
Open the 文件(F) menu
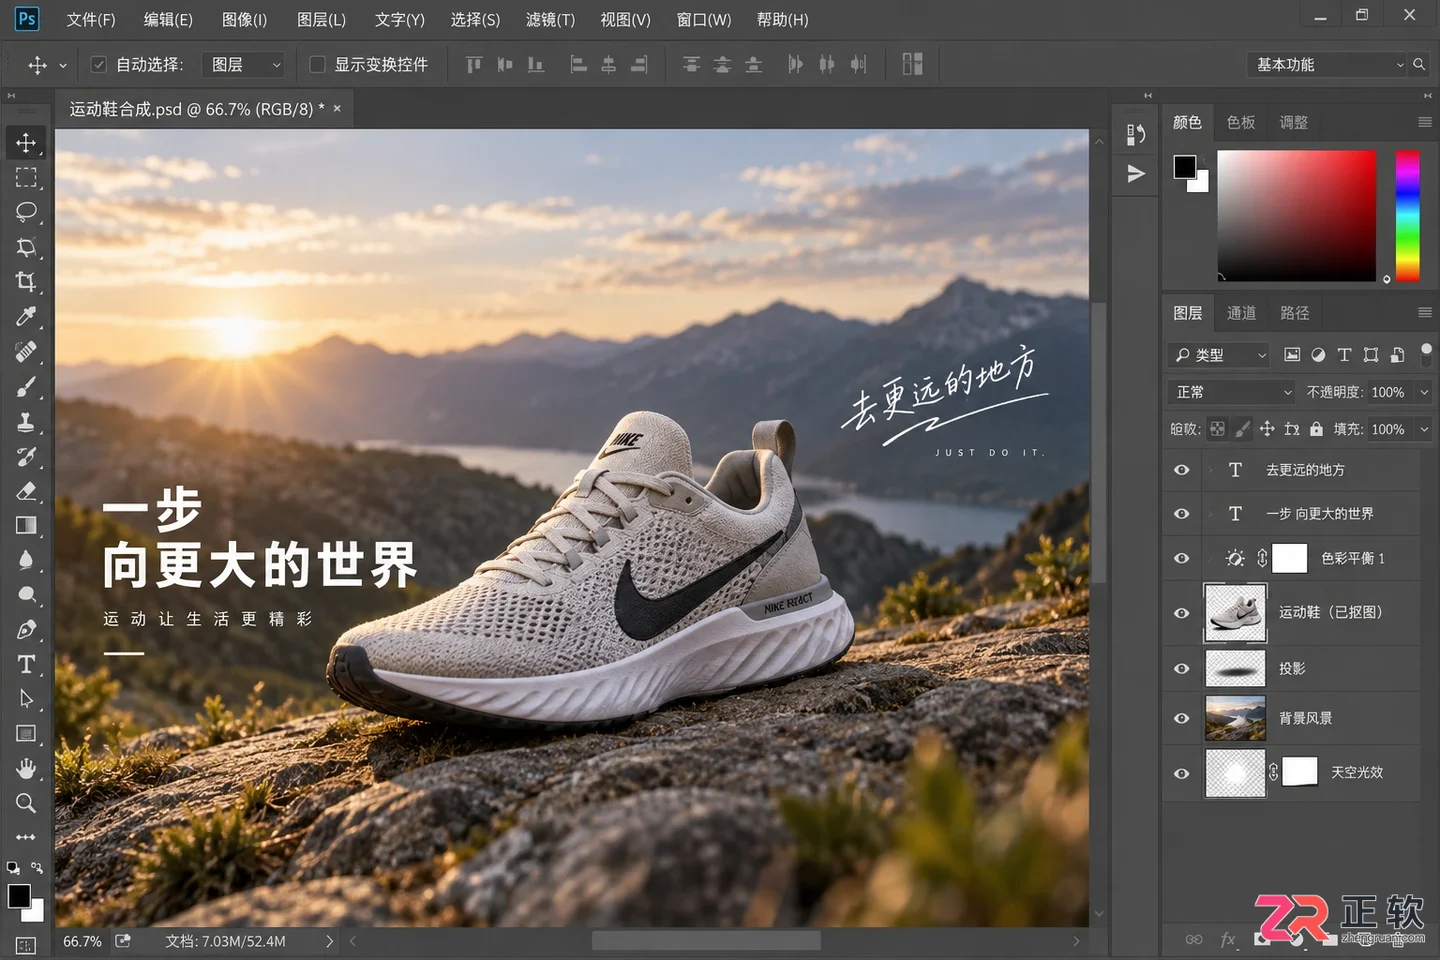point(90,19)
